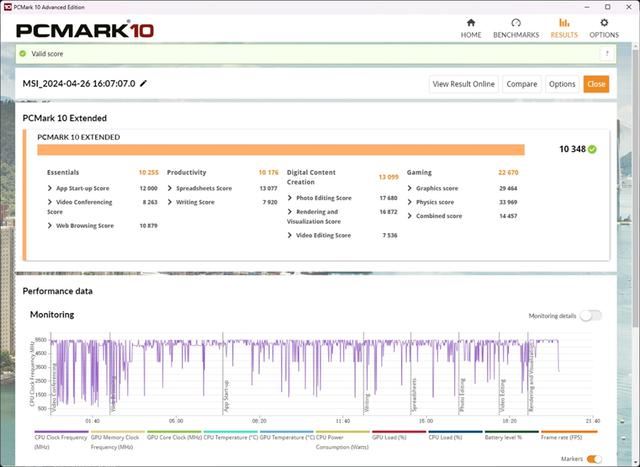Open the Benchmarks section
The image size is (640, 467).
click(x=515, y=28)
